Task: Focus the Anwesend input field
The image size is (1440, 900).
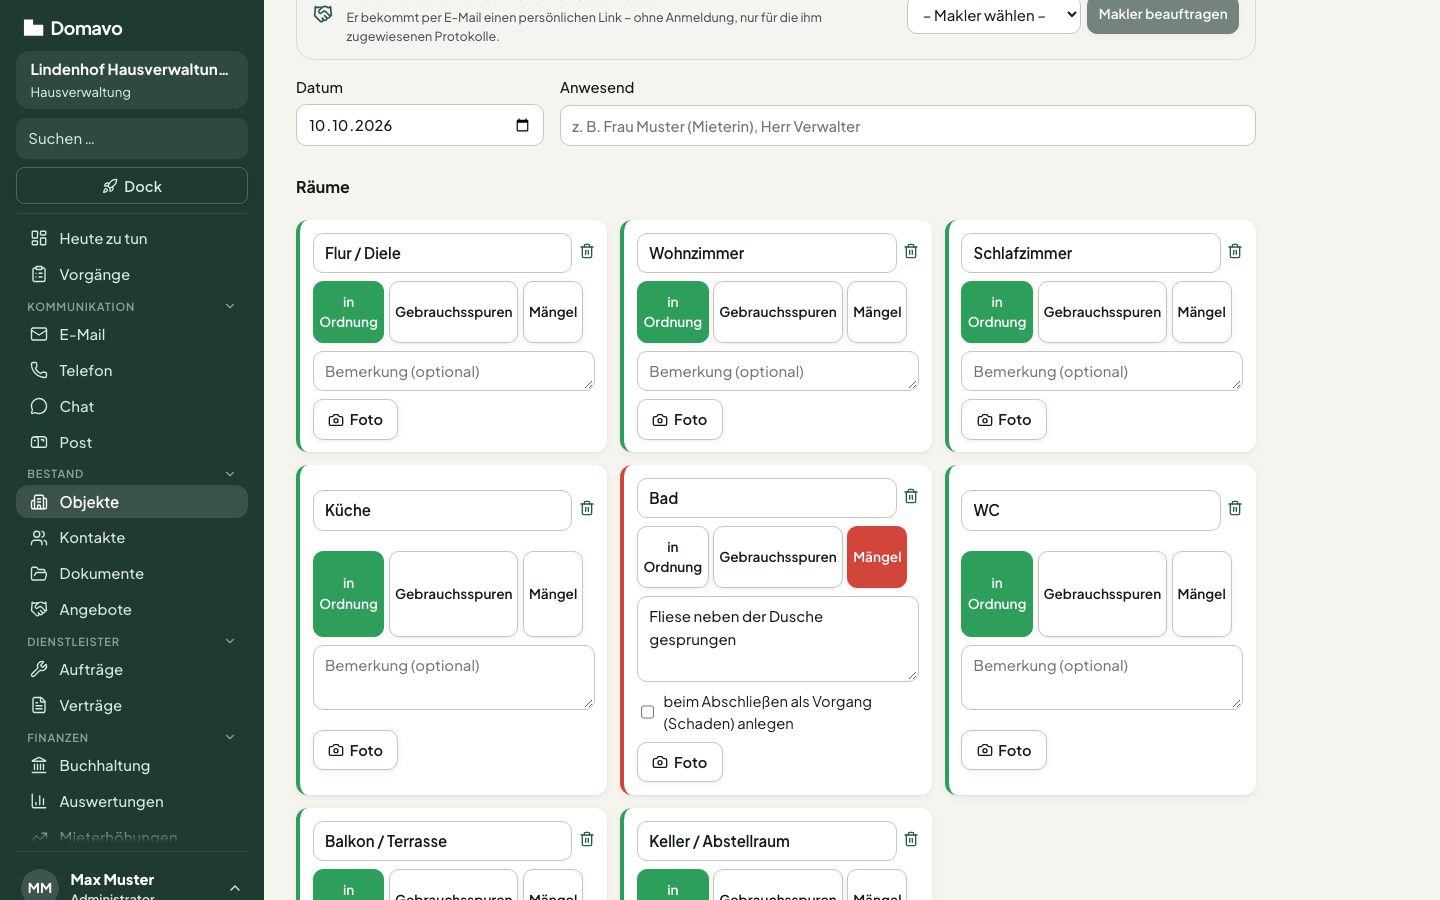Action: click(908, 126)
